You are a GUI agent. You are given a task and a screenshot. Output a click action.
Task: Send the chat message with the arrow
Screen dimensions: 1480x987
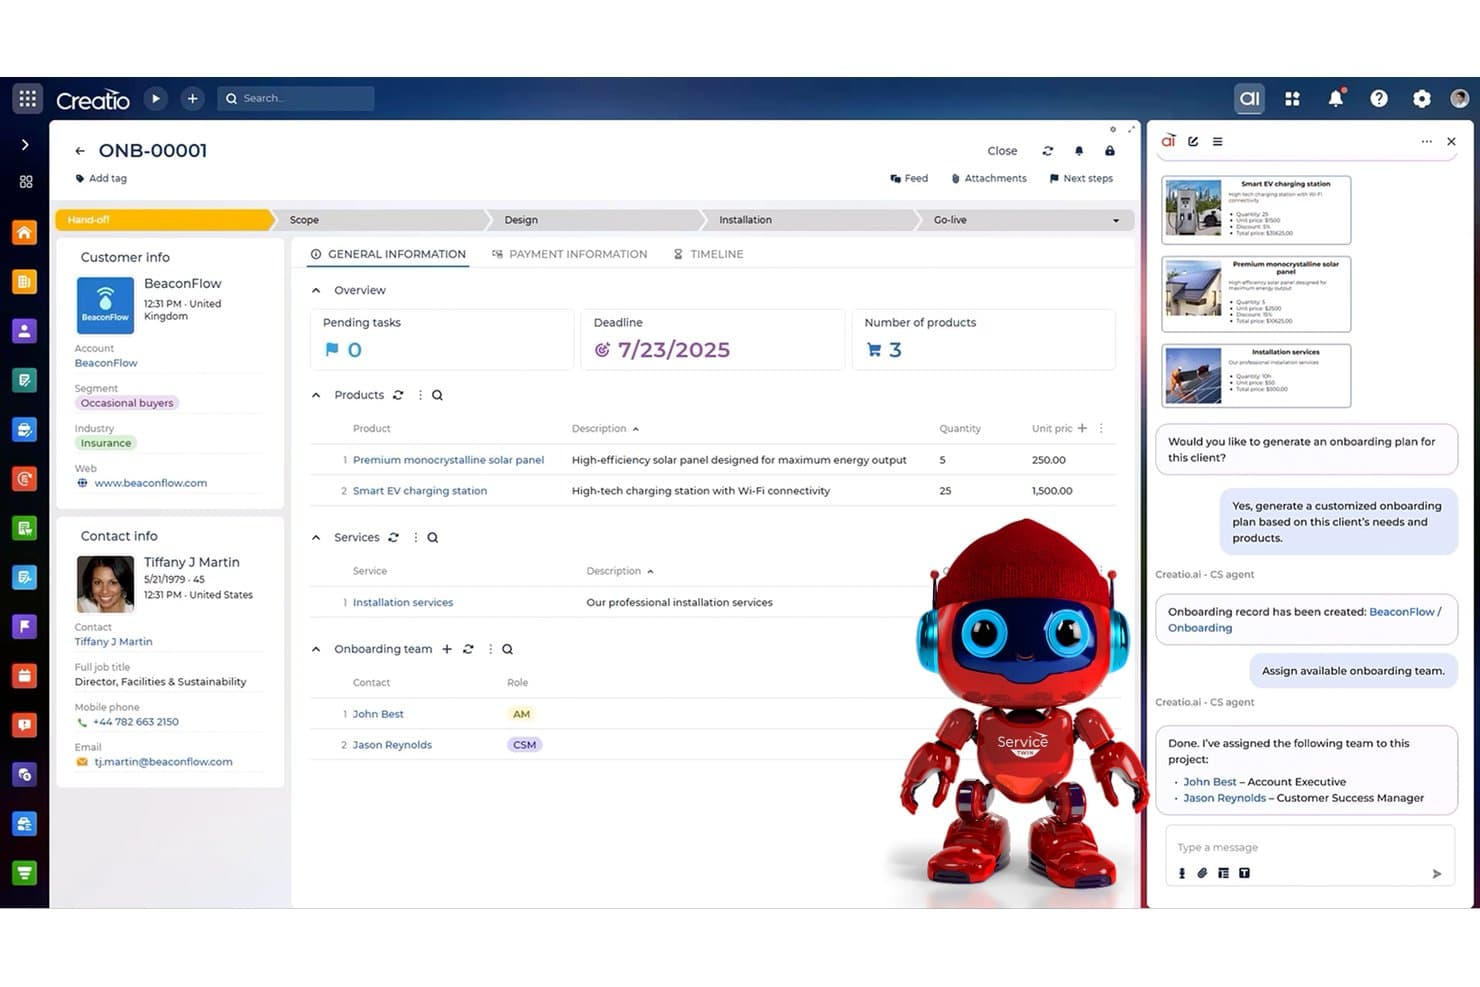1437,874
